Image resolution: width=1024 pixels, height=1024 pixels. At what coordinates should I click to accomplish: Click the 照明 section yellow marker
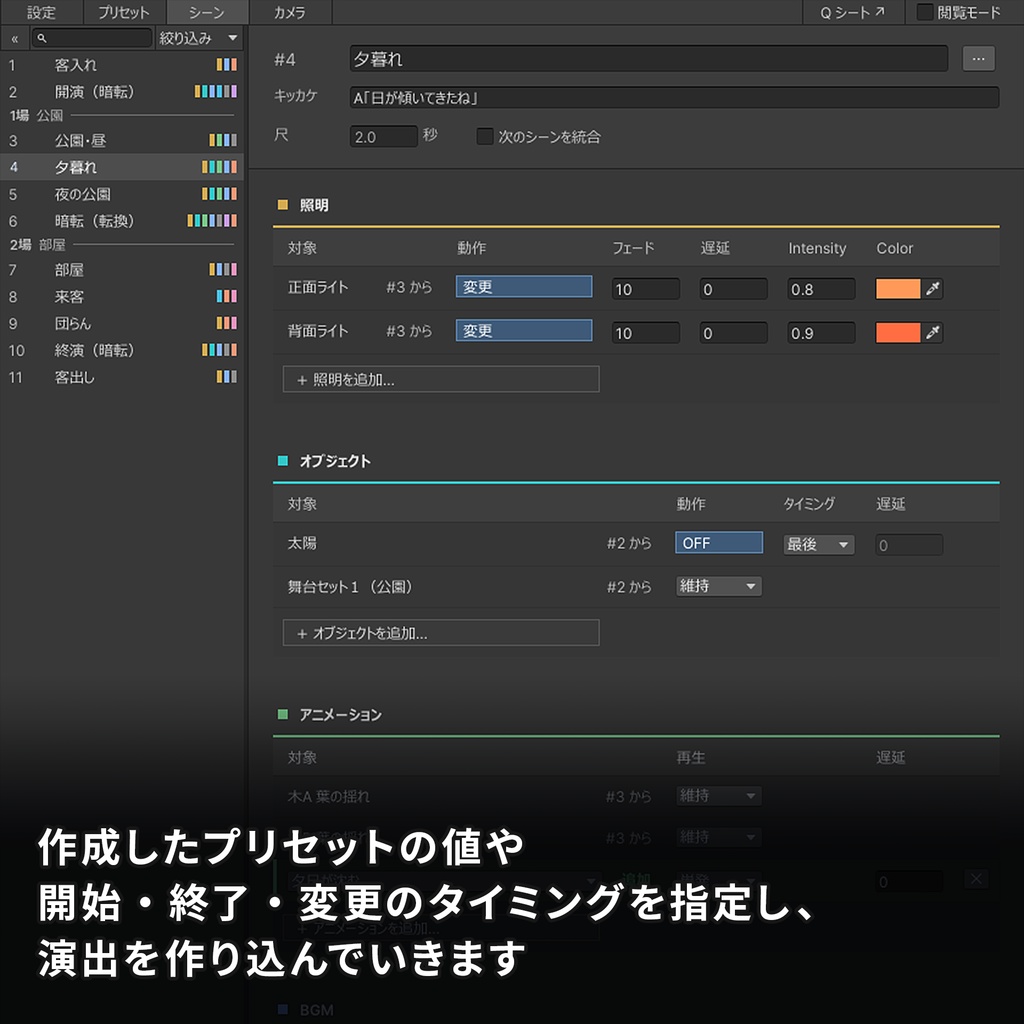tap(283, 205)
